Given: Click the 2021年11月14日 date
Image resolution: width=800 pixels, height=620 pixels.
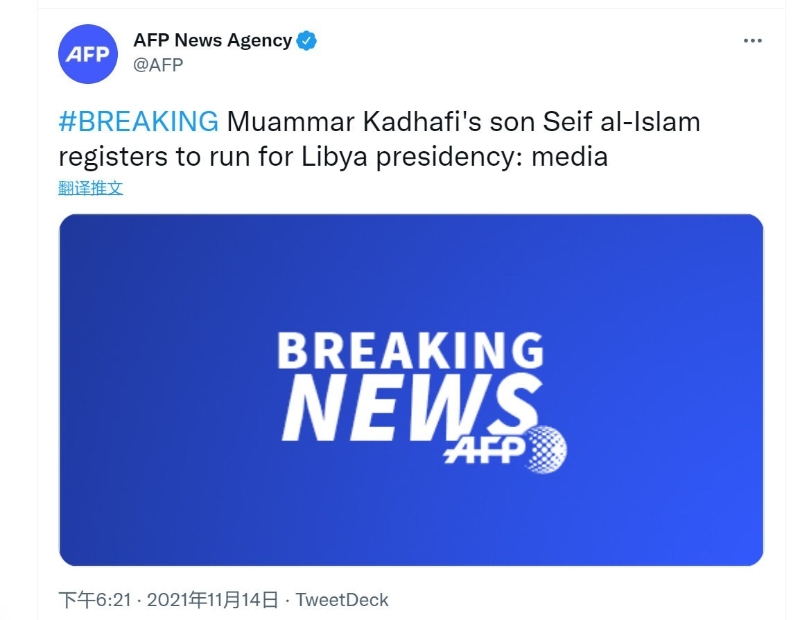Looking at the screenshot, I should tap(212, 600).
